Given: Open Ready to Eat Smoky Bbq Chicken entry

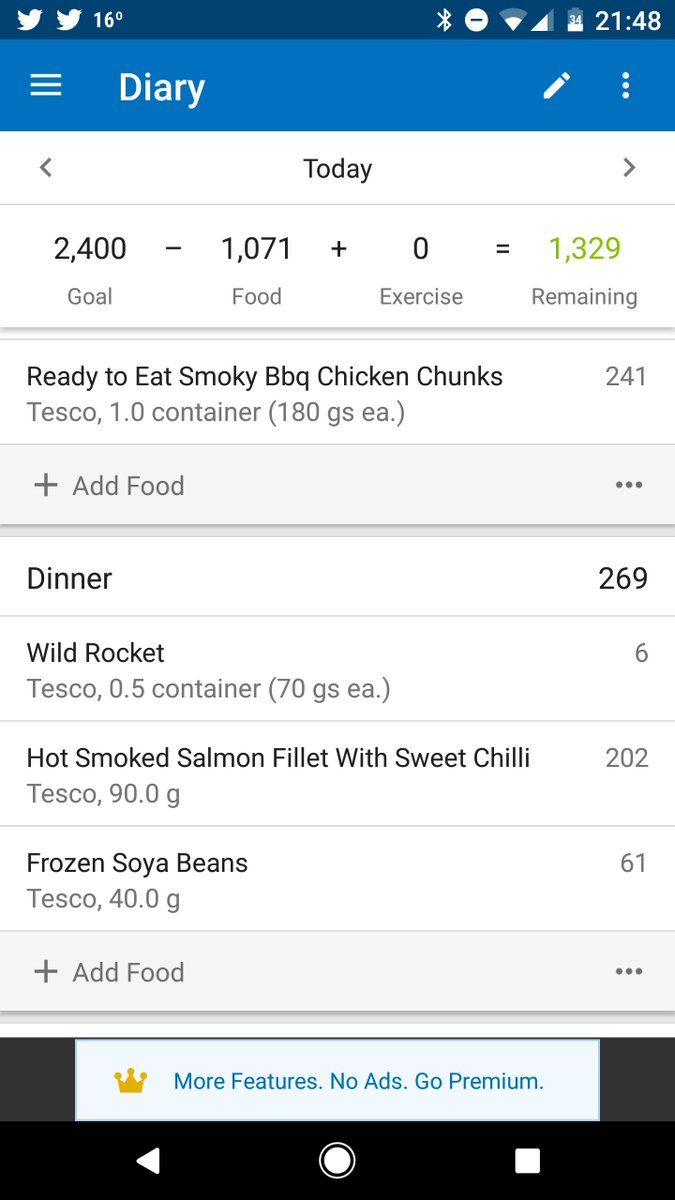Looking at the screenshot, I should pos(337,393).
